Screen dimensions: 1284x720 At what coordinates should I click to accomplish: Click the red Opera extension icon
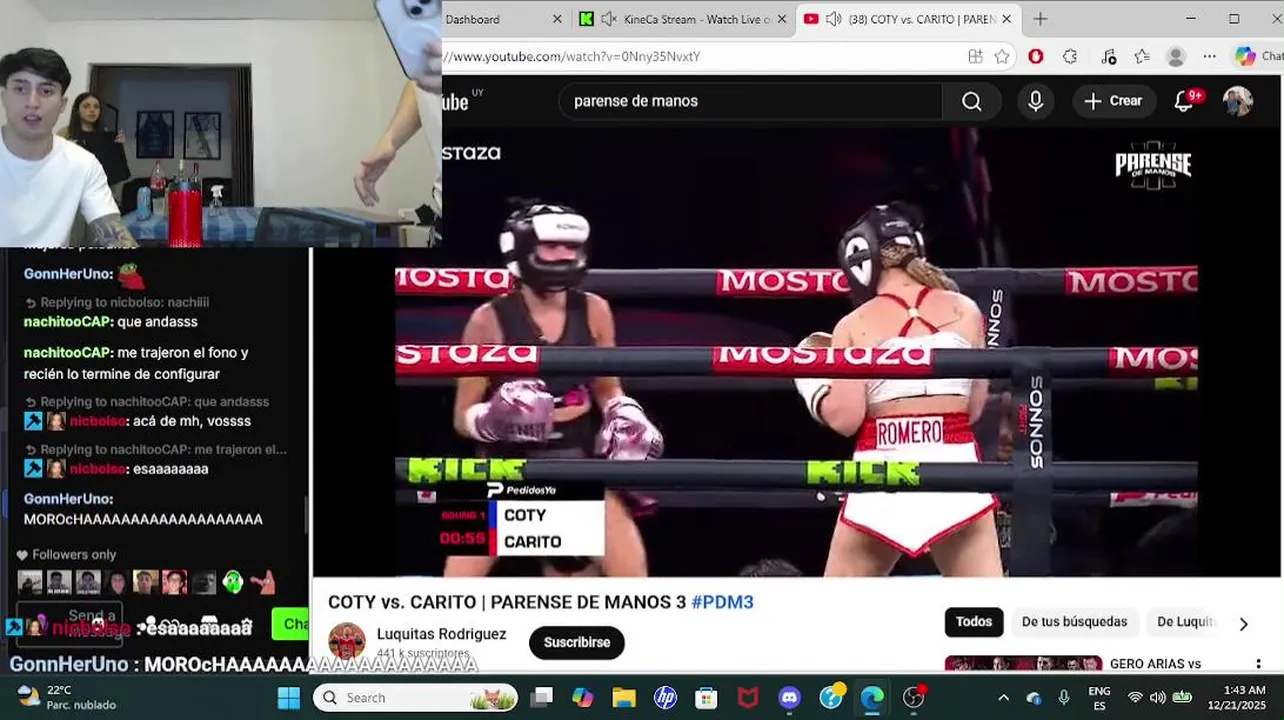(1035, 56)
